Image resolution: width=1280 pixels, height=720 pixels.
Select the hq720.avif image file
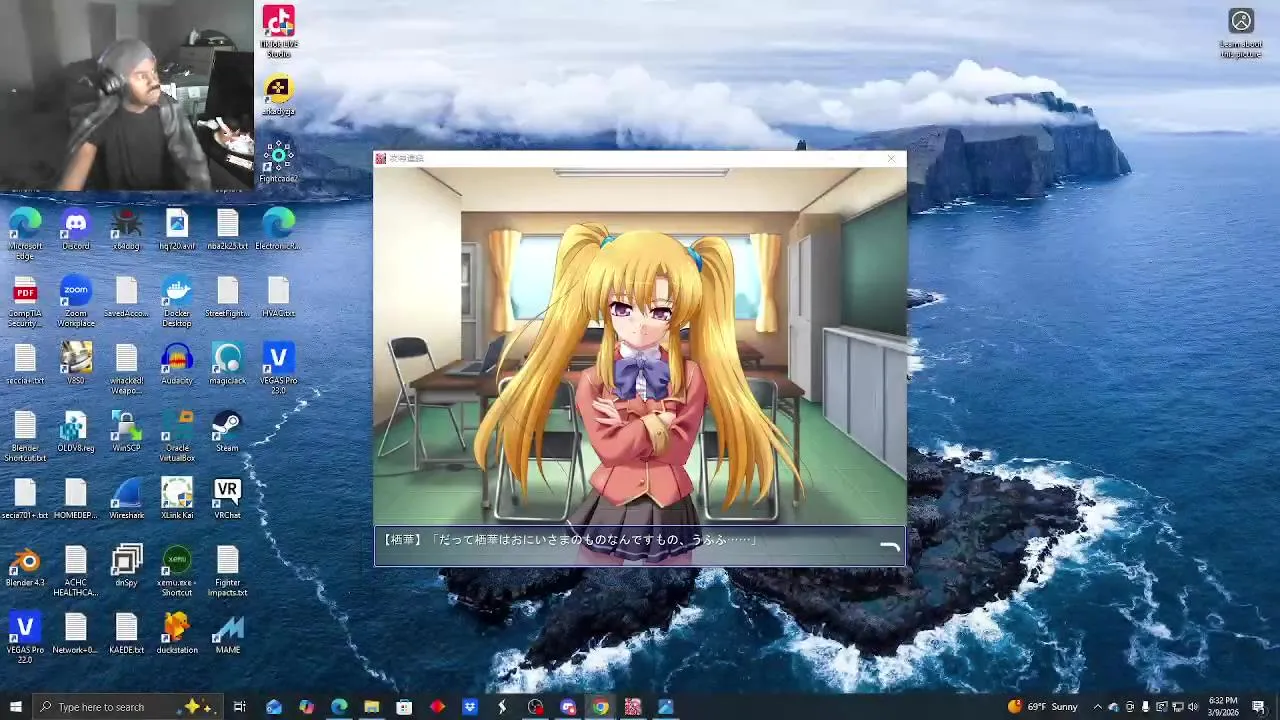[x=177, y=229]
